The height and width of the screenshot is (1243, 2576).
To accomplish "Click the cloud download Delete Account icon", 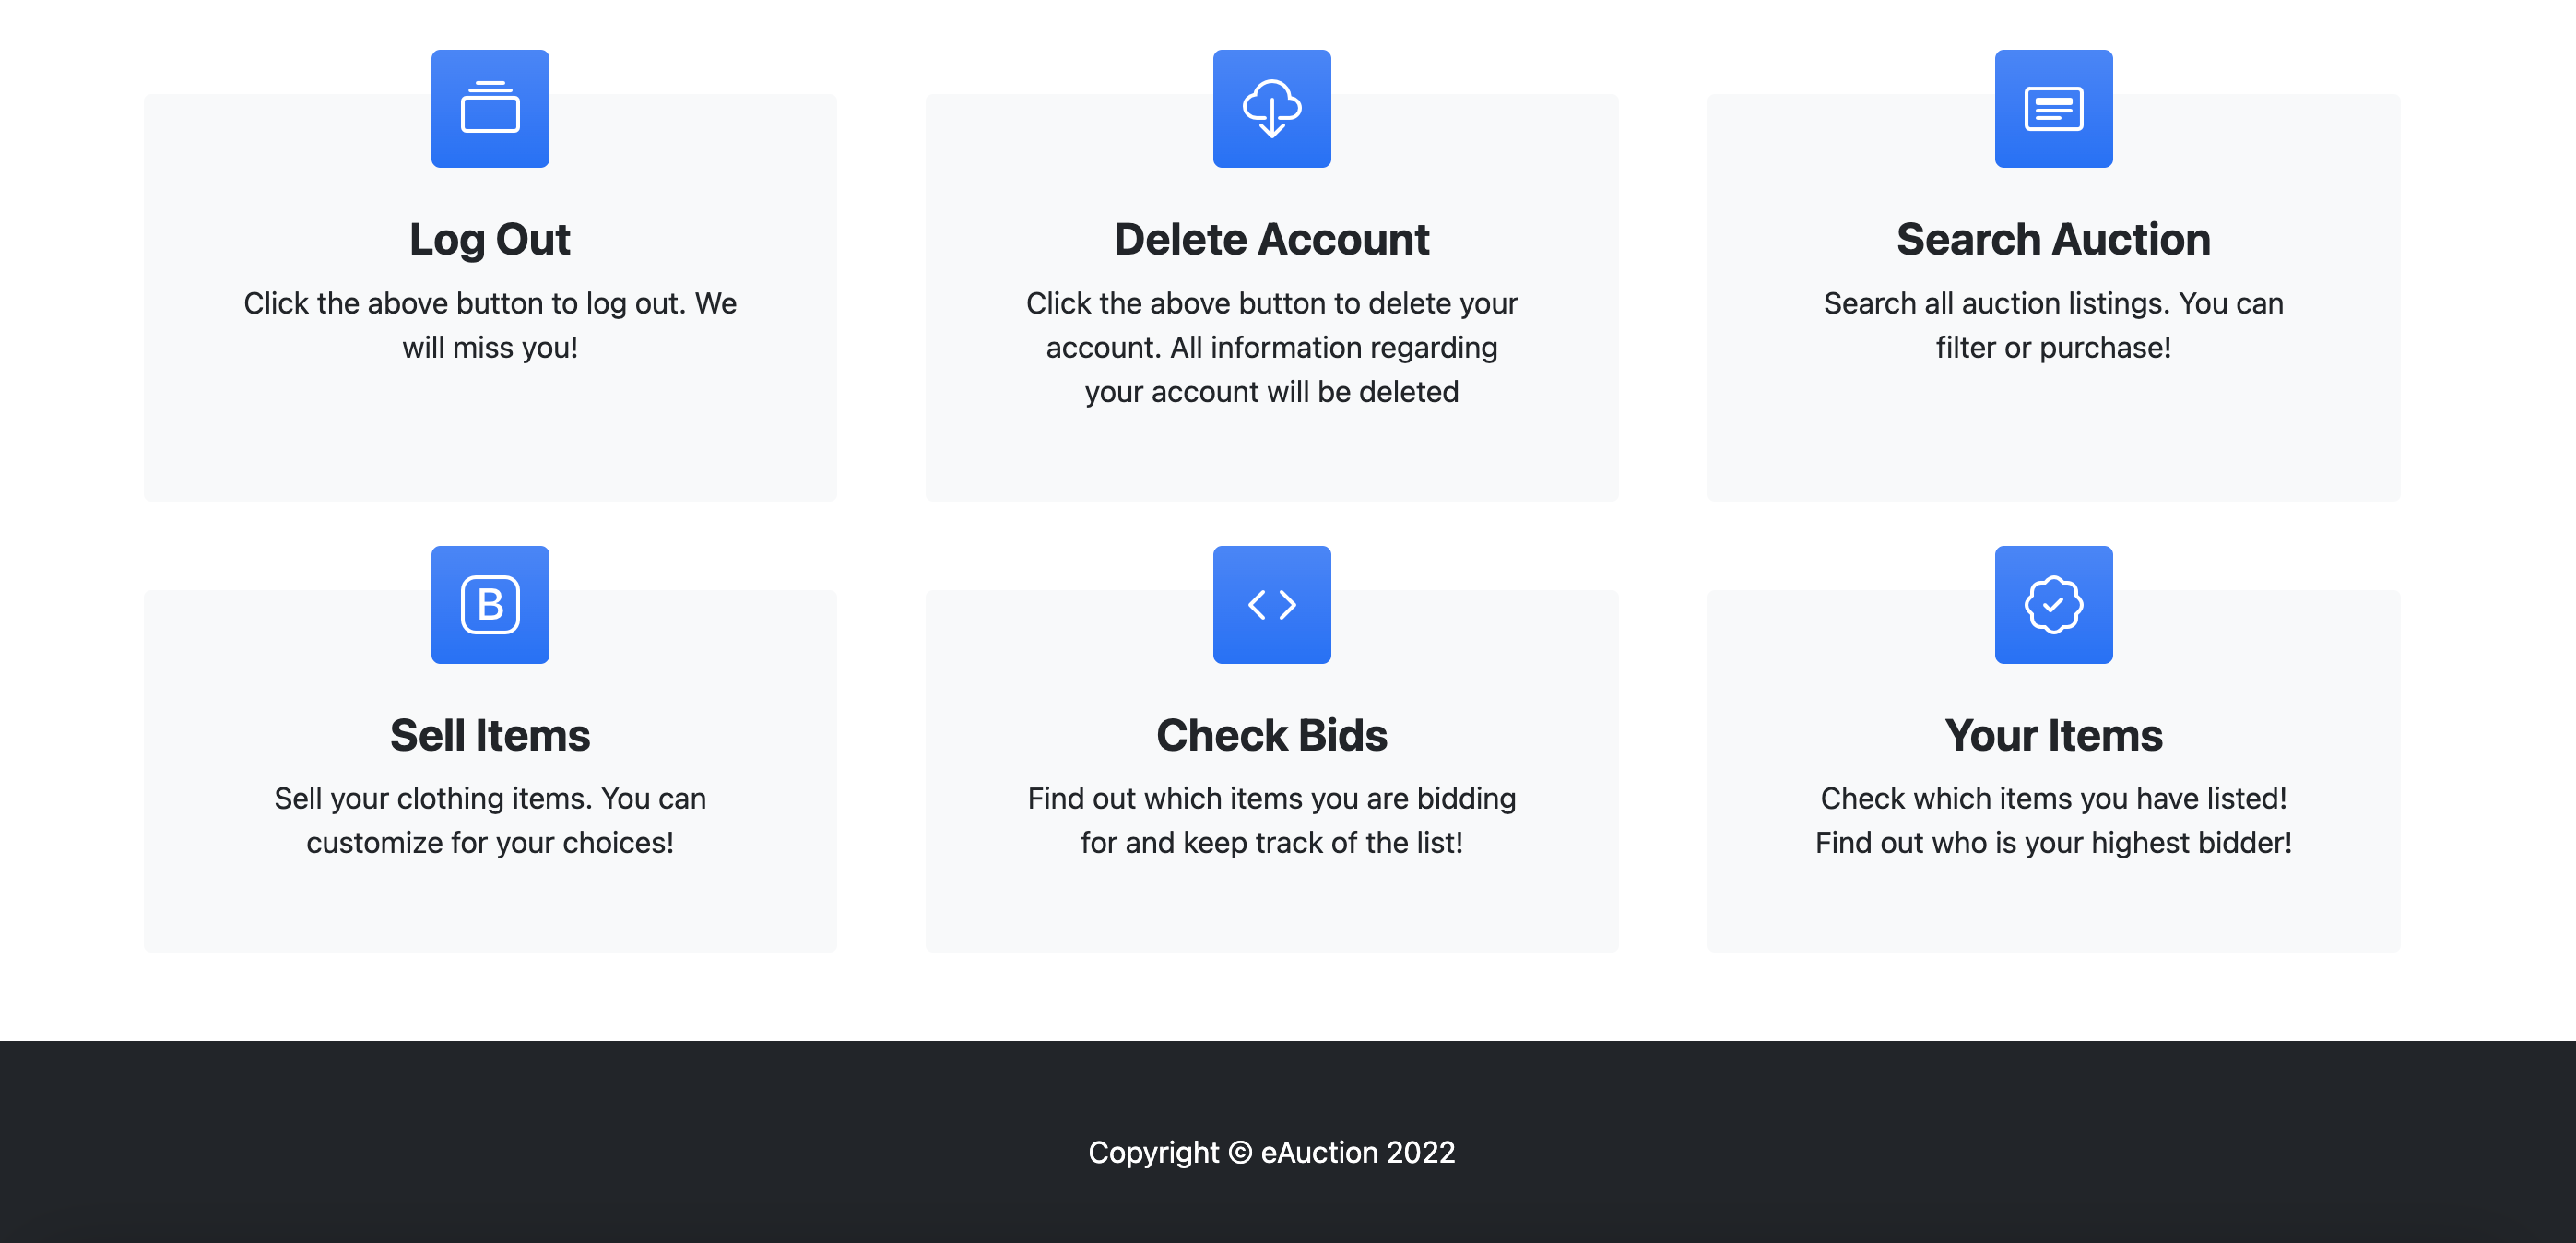I will (1272, 108).
